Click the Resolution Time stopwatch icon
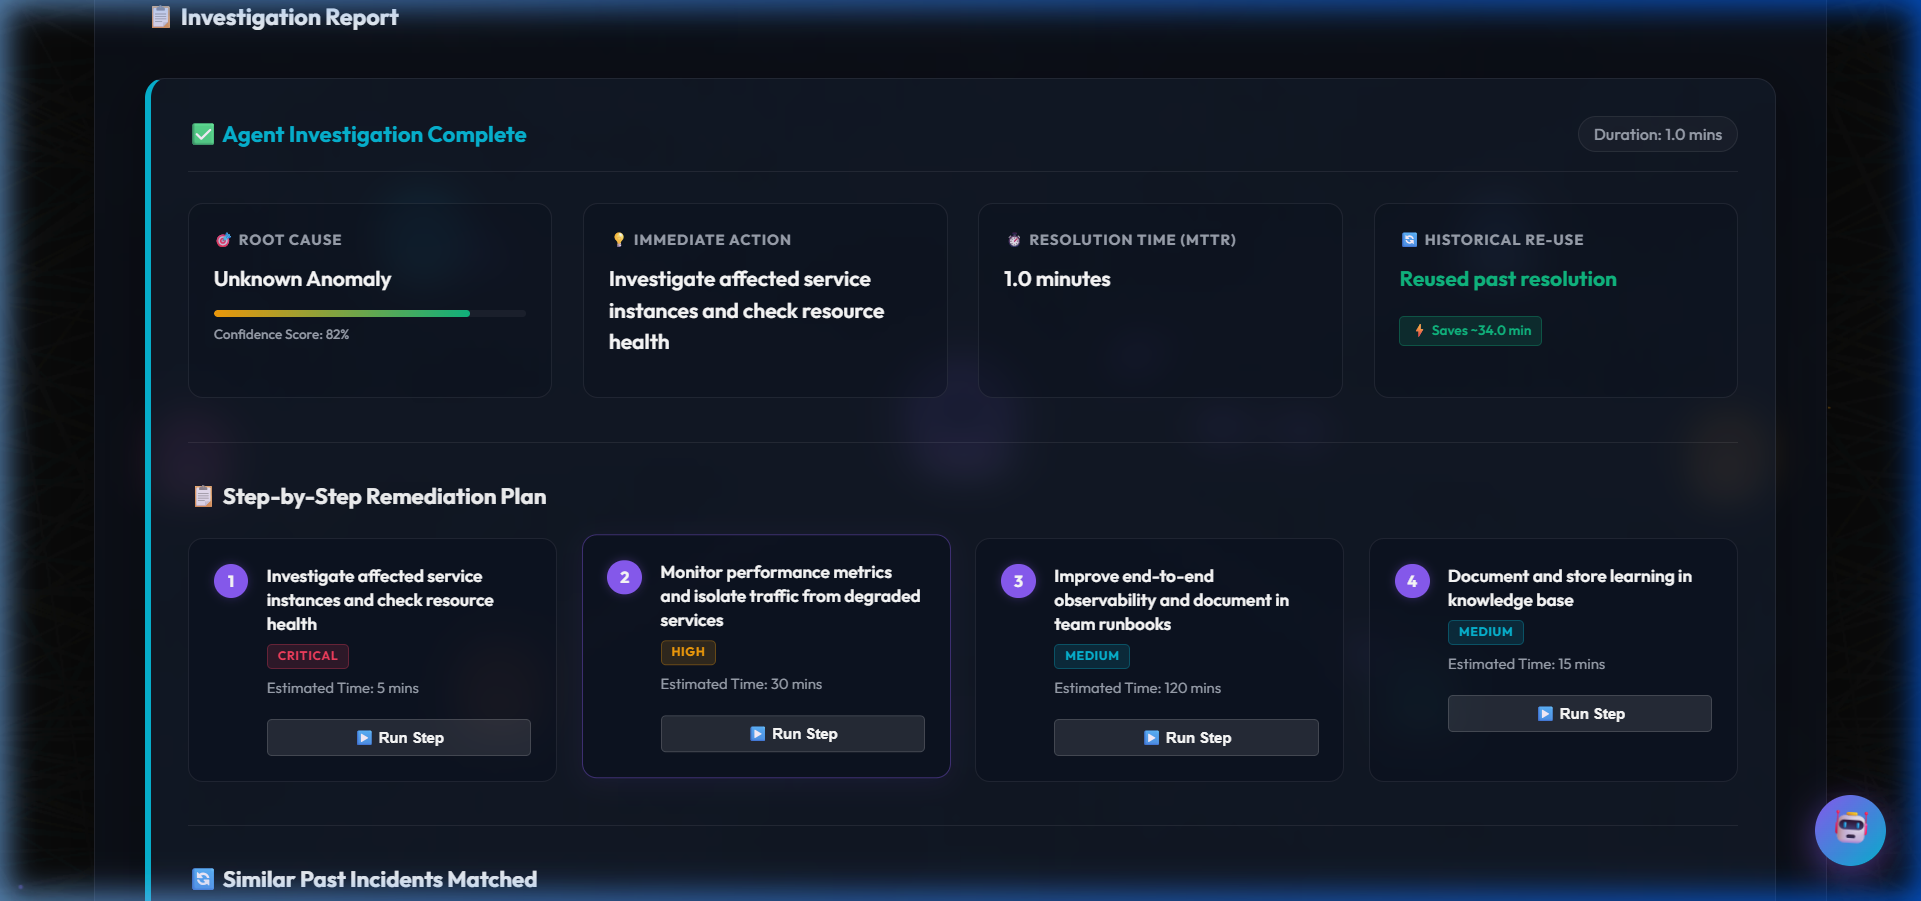This screenshot has width=1921, height=901. (x=1014, y=240)
